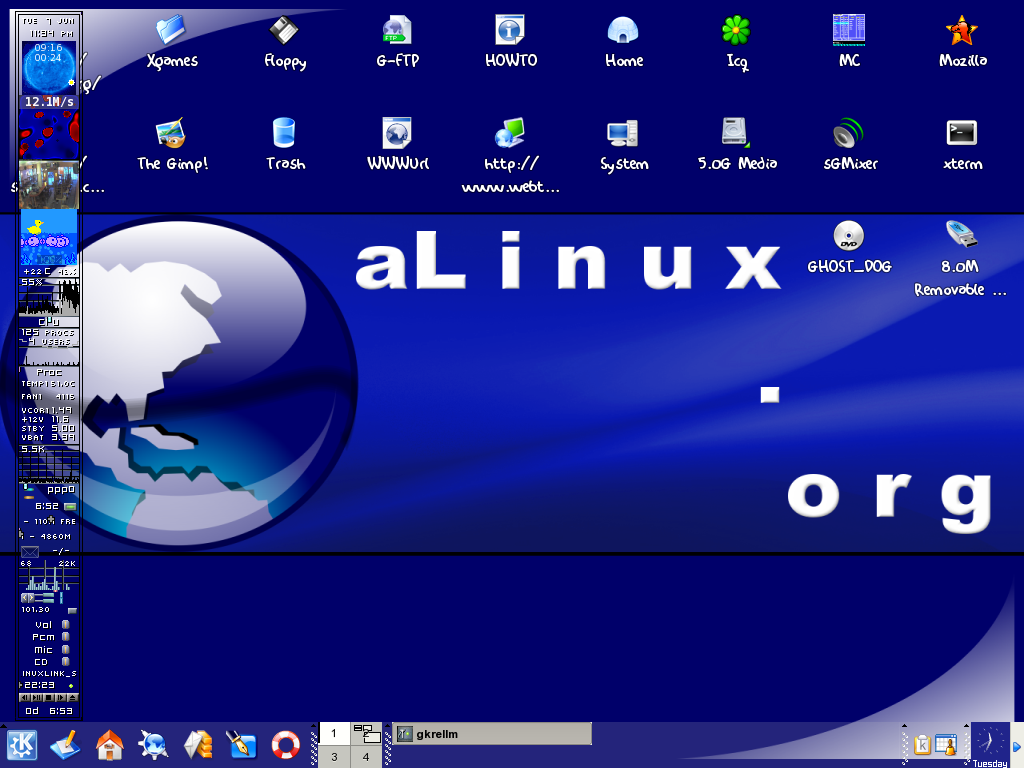The height and width of the screenshot is (768, 1024).
Task: Click the analog clock applet
Action: pos(989,742)
